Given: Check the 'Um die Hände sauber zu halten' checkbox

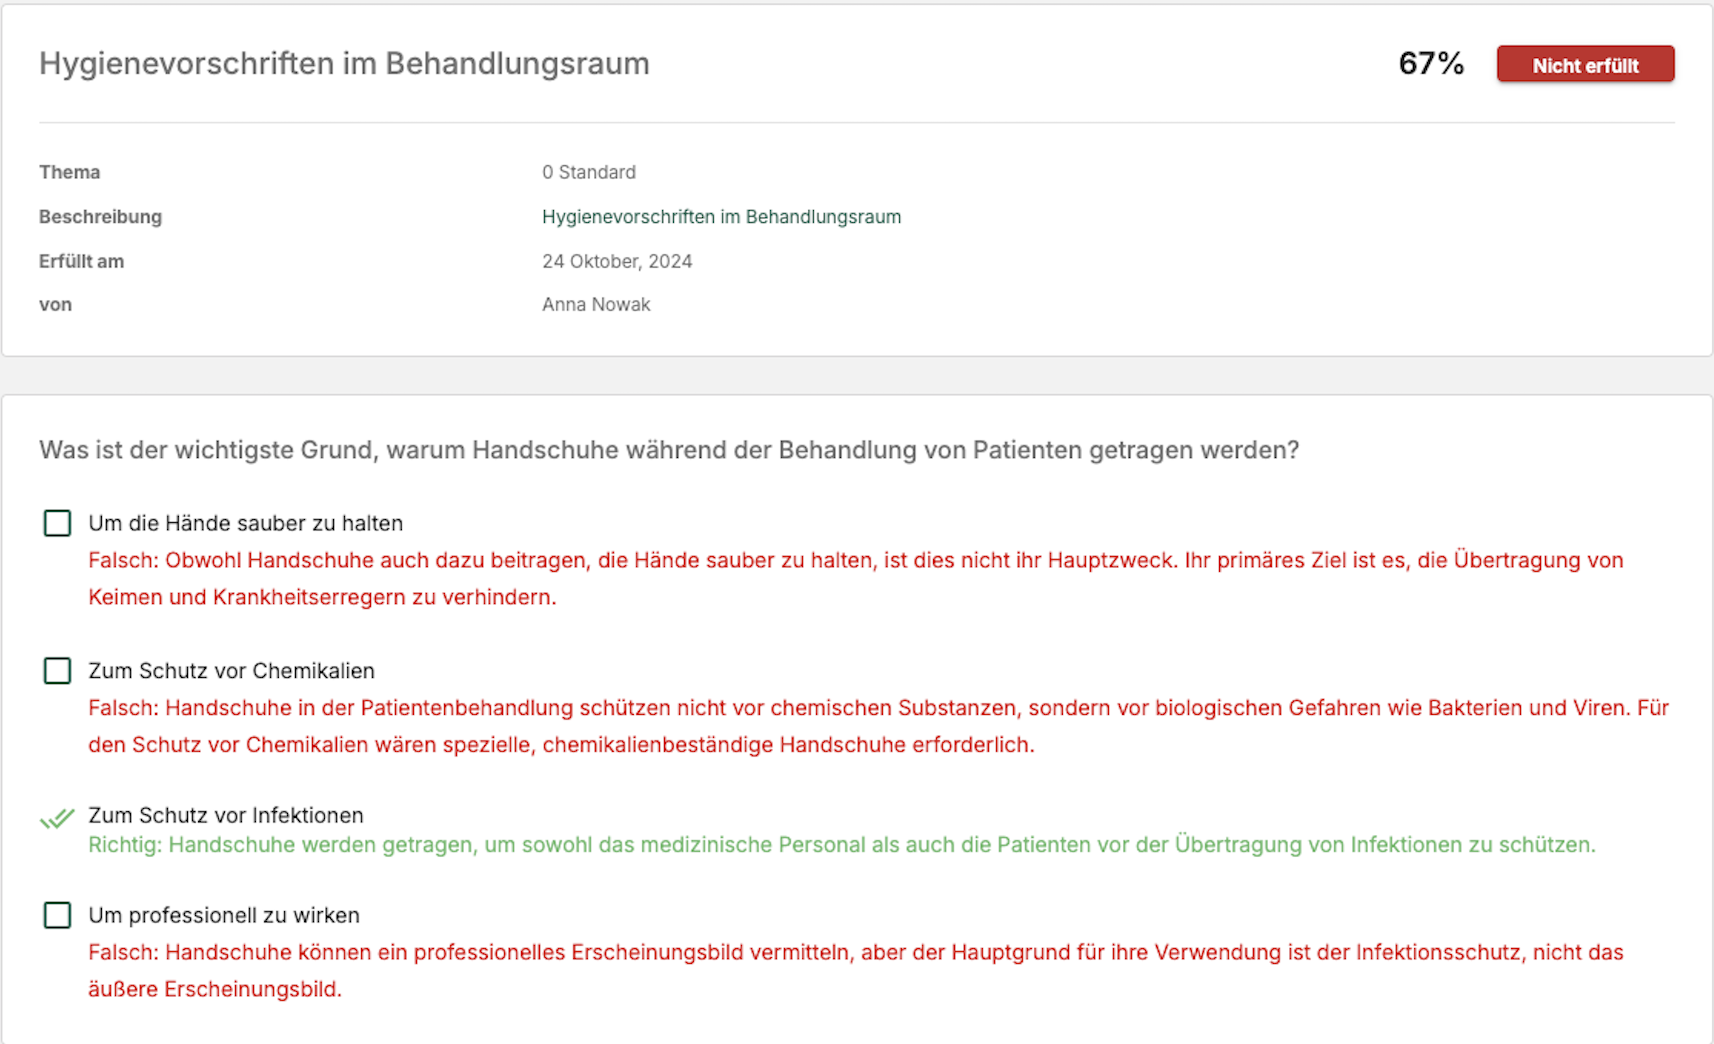Looking at the screenshot, I should click(57, 523).
